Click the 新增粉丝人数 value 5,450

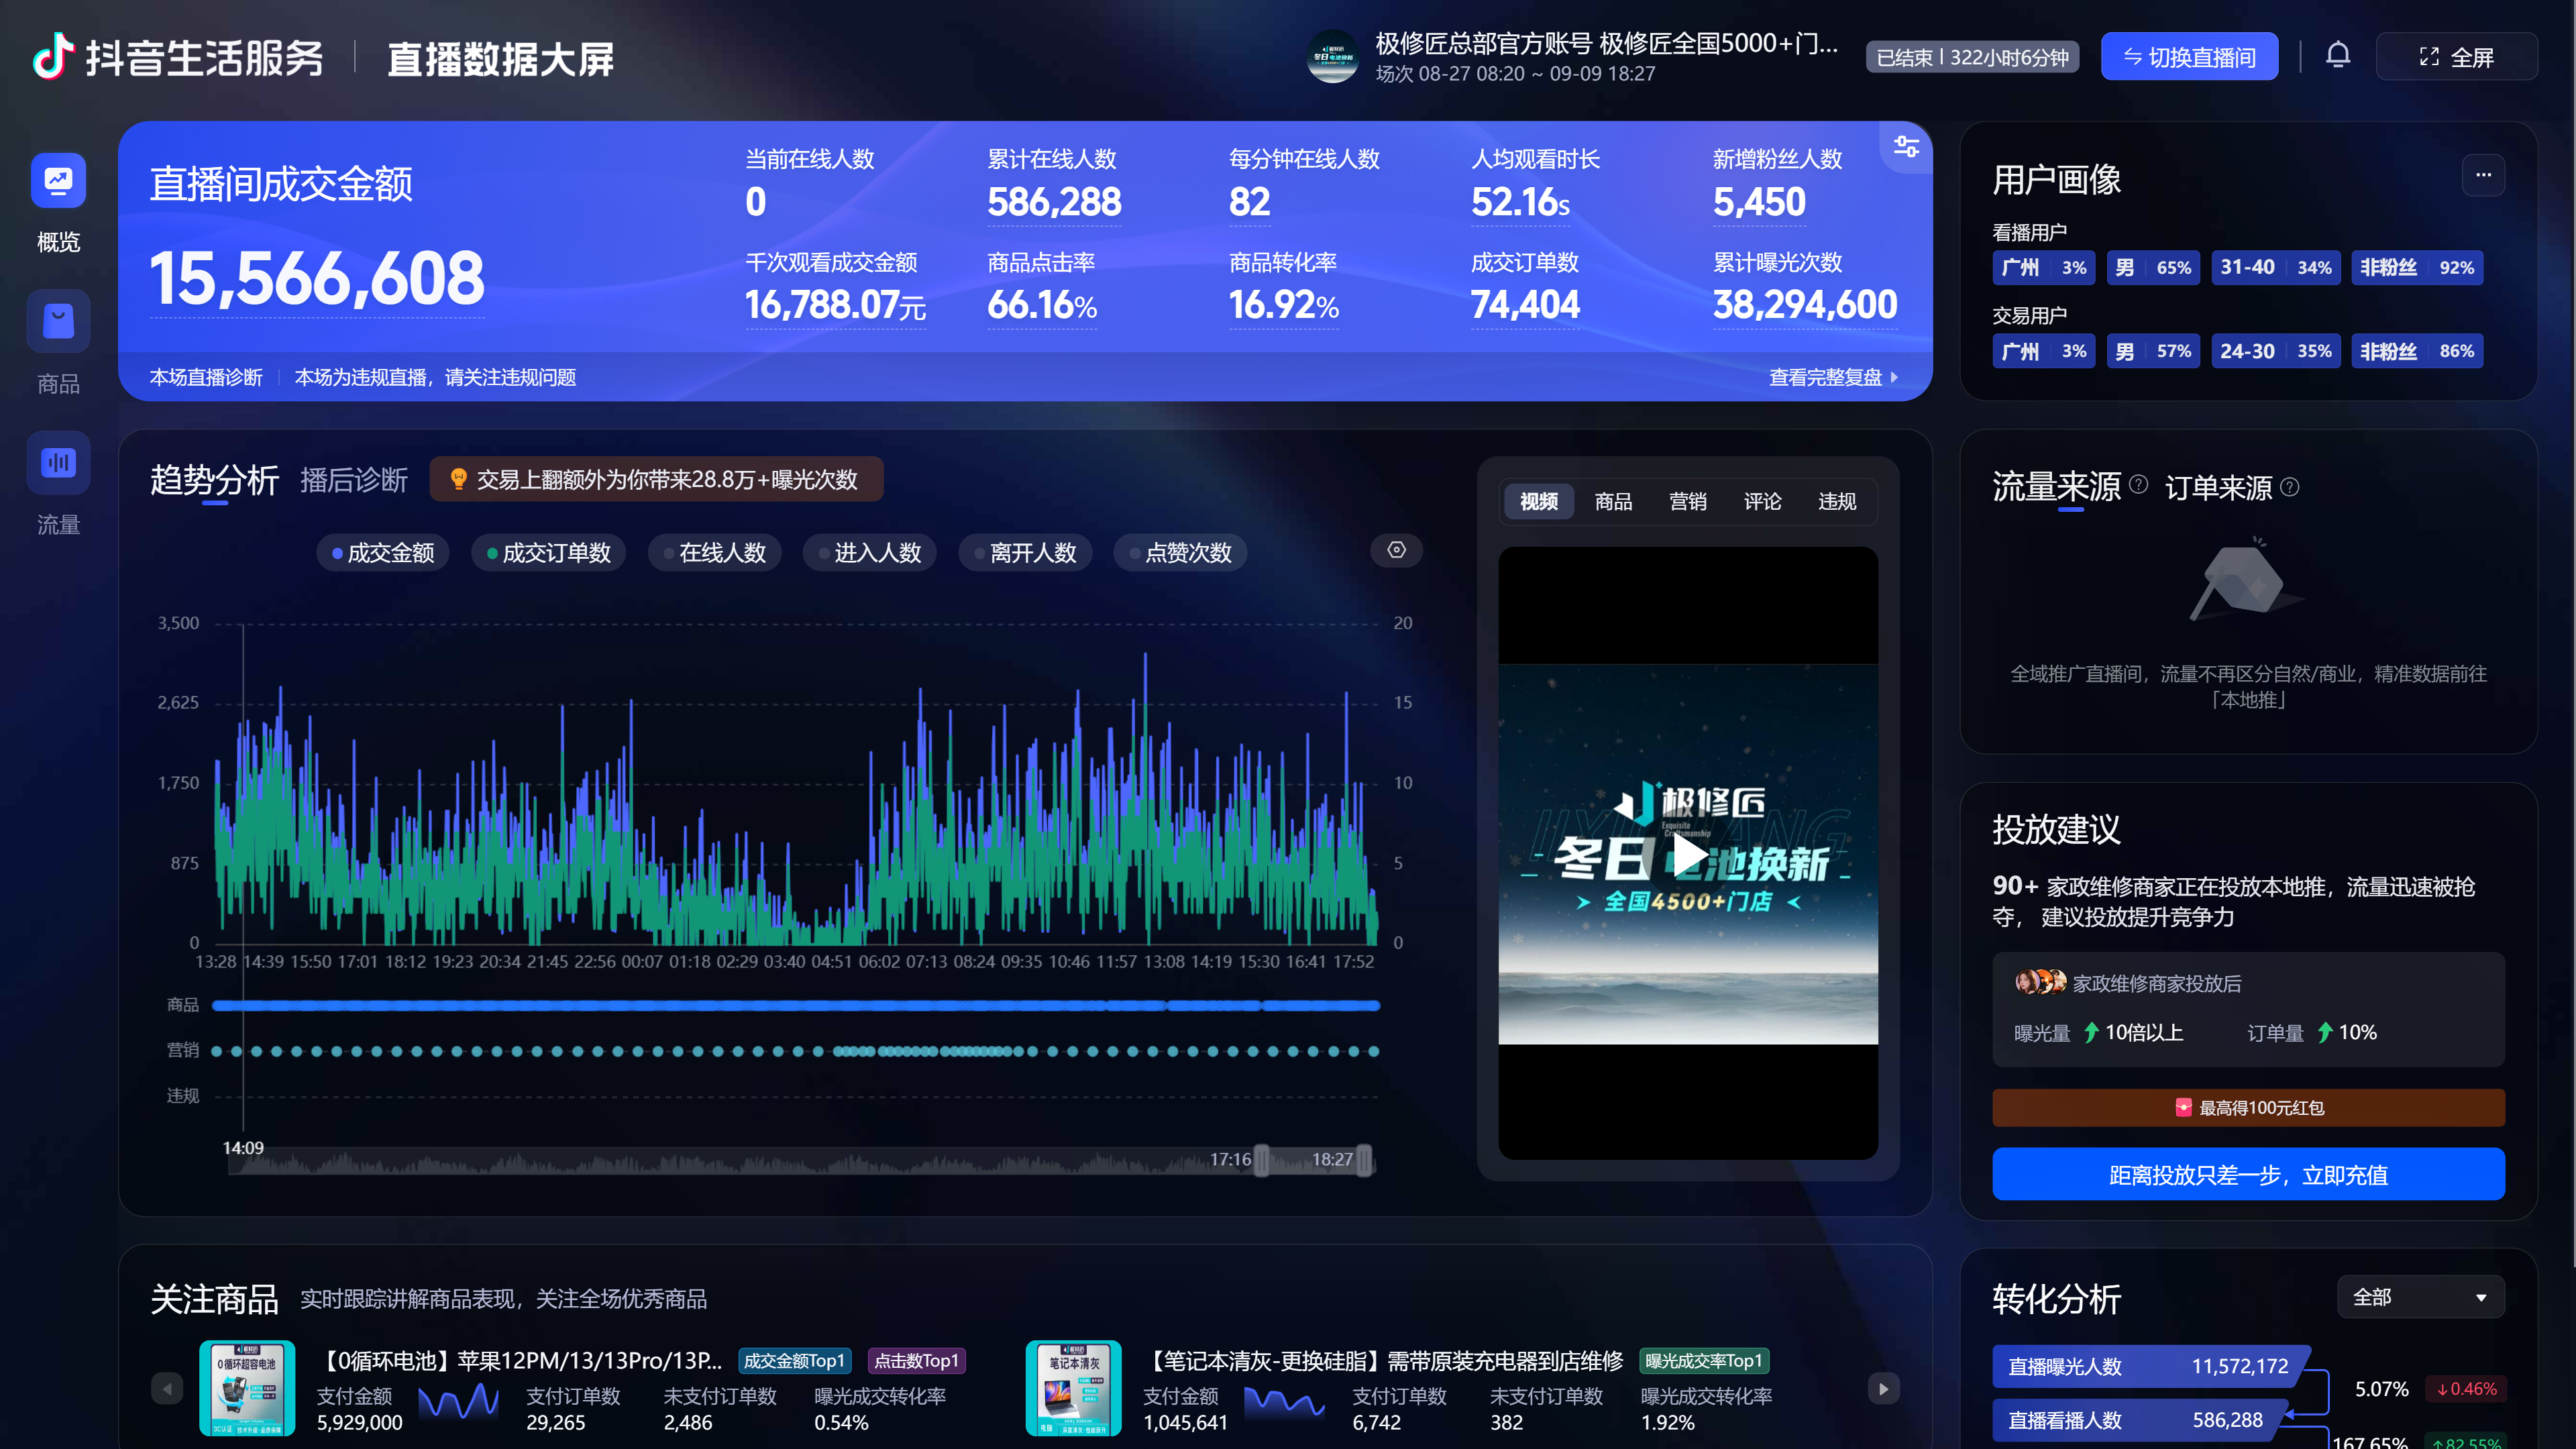click(x=1759, y=202)
